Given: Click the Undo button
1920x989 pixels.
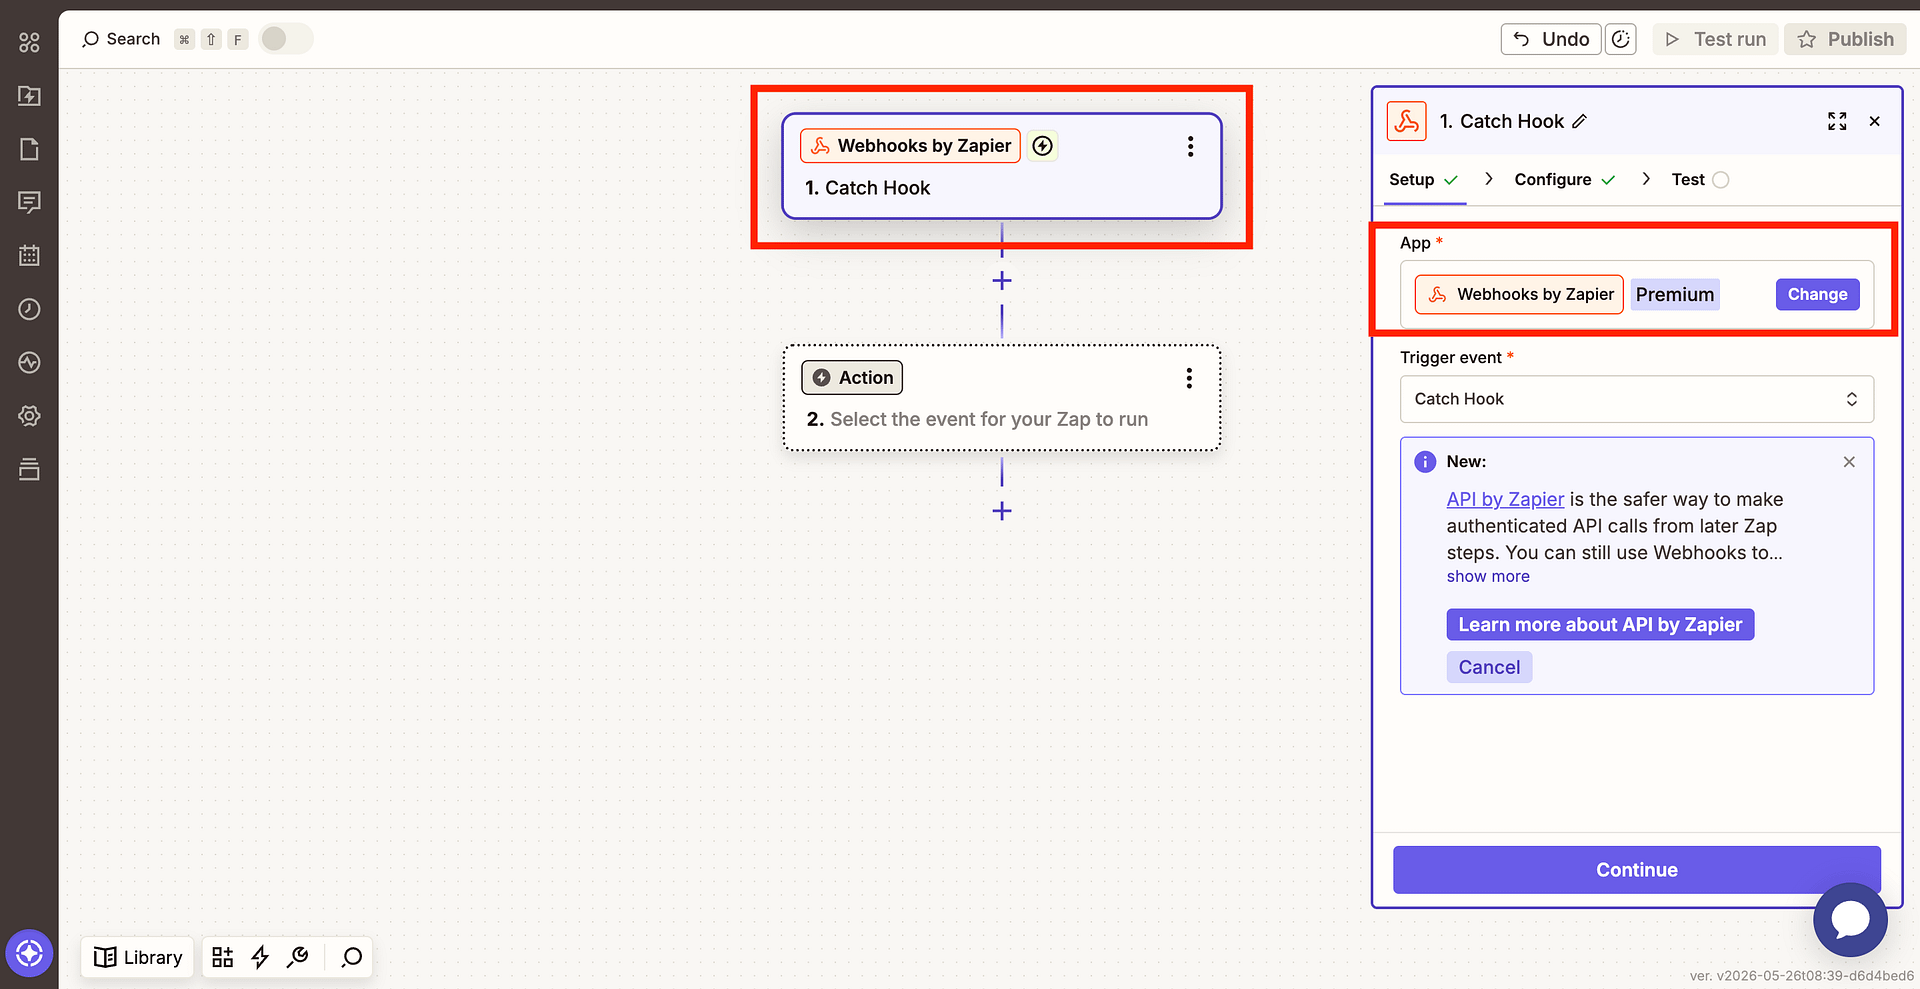Looking at the screenshot, I should point(1551,39).
